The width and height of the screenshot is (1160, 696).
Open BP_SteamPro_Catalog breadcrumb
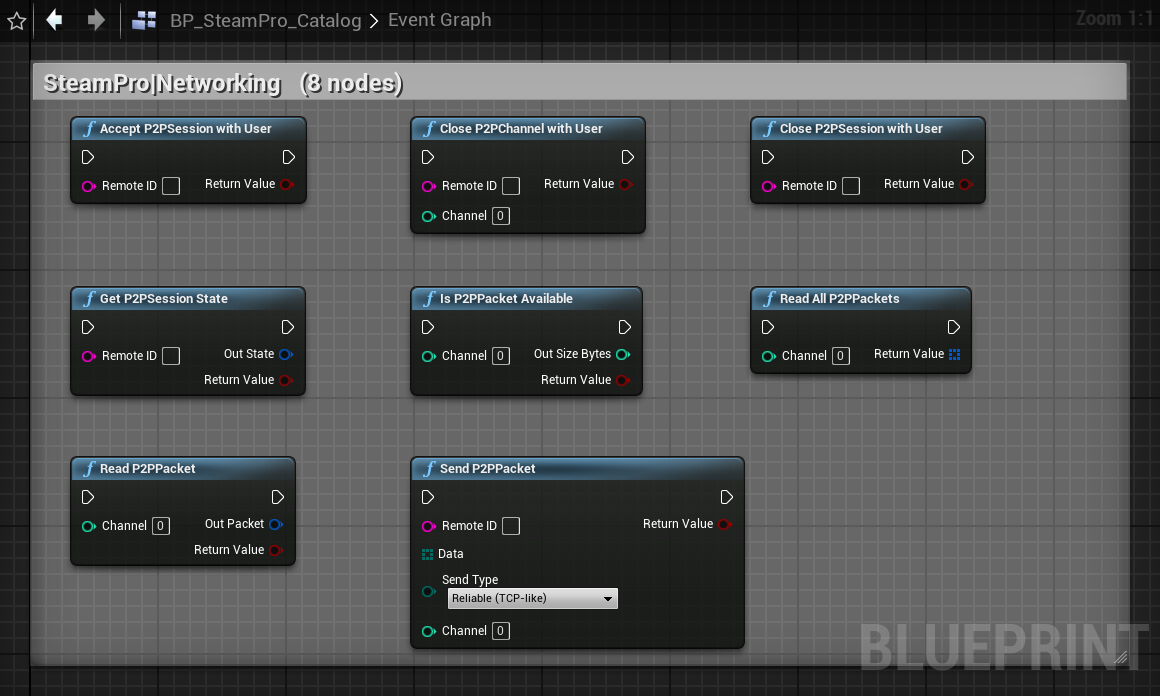click(266, 20)
